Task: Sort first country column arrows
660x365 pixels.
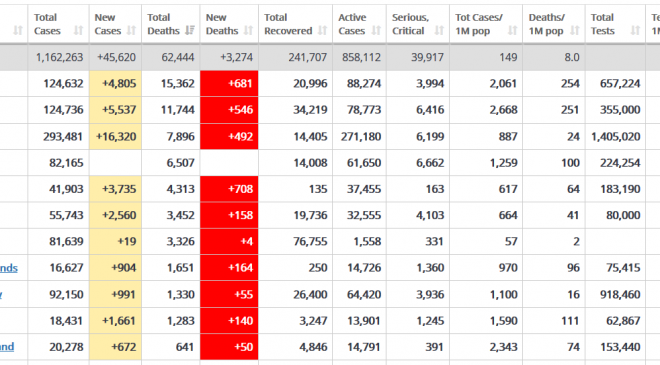Action: 18,30
